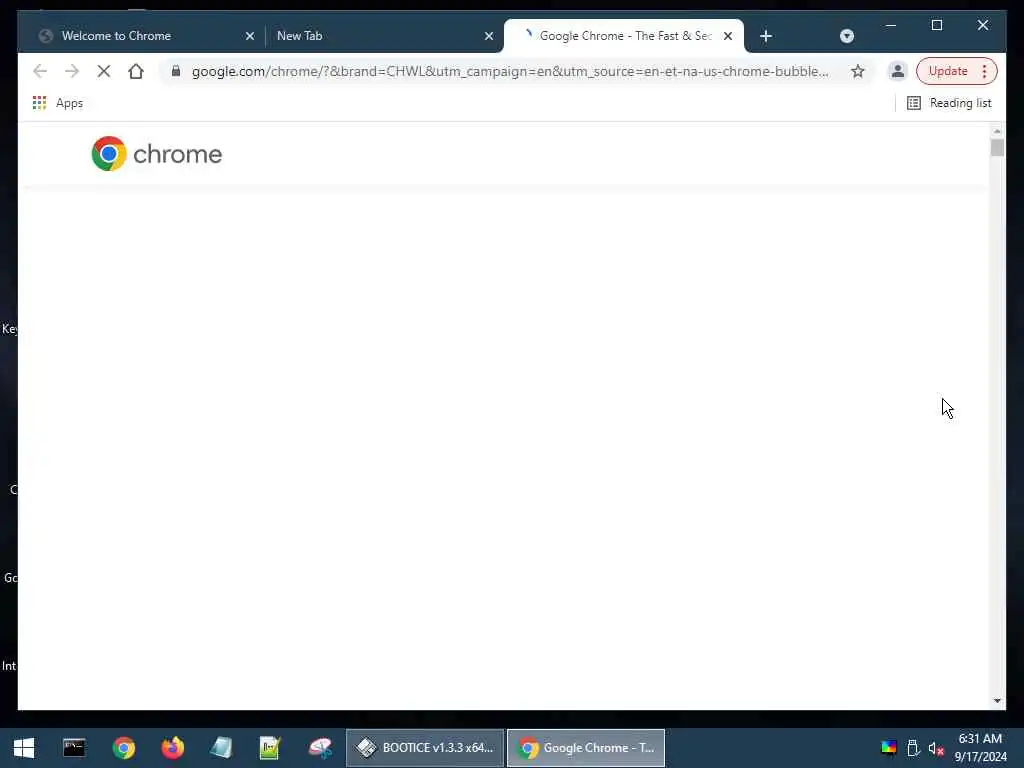Screen dimensions: 1024x768
Task: Select the Google Chrome - The Fast & Secure tab
Action: (624, 36)
